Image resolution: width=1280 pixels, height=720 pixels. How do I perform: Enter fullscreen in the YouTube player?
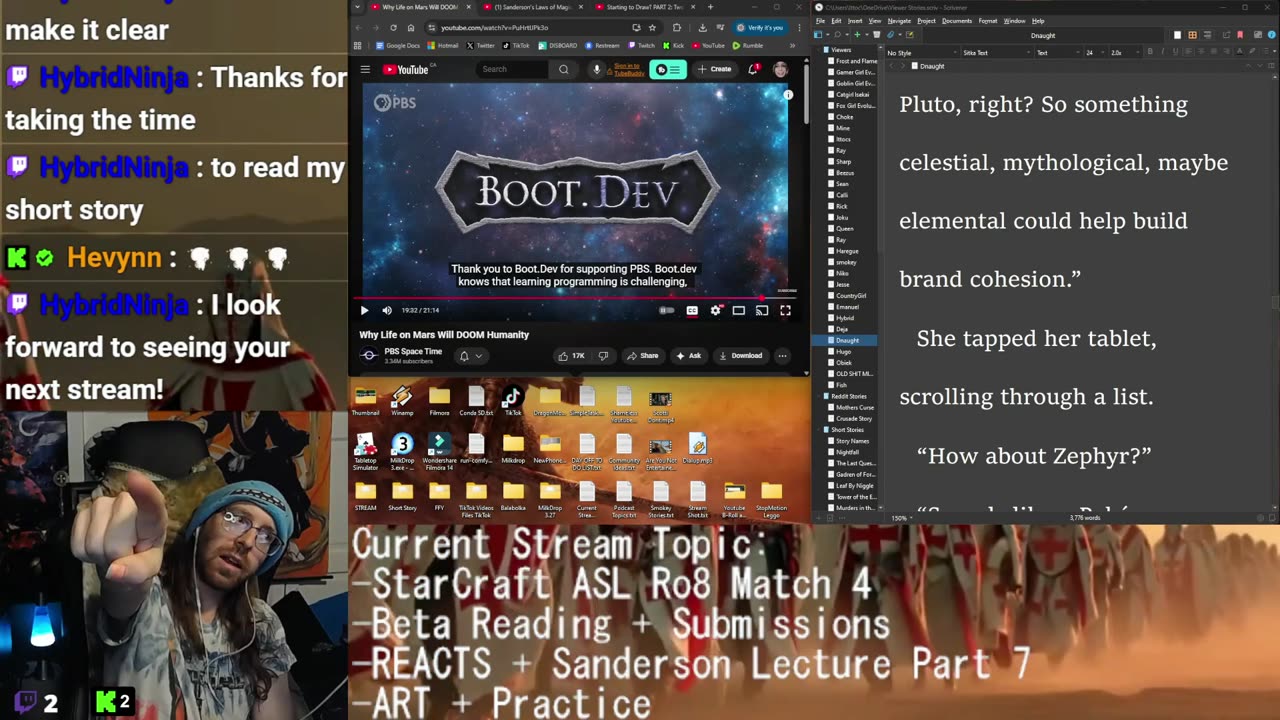point(785,311)
